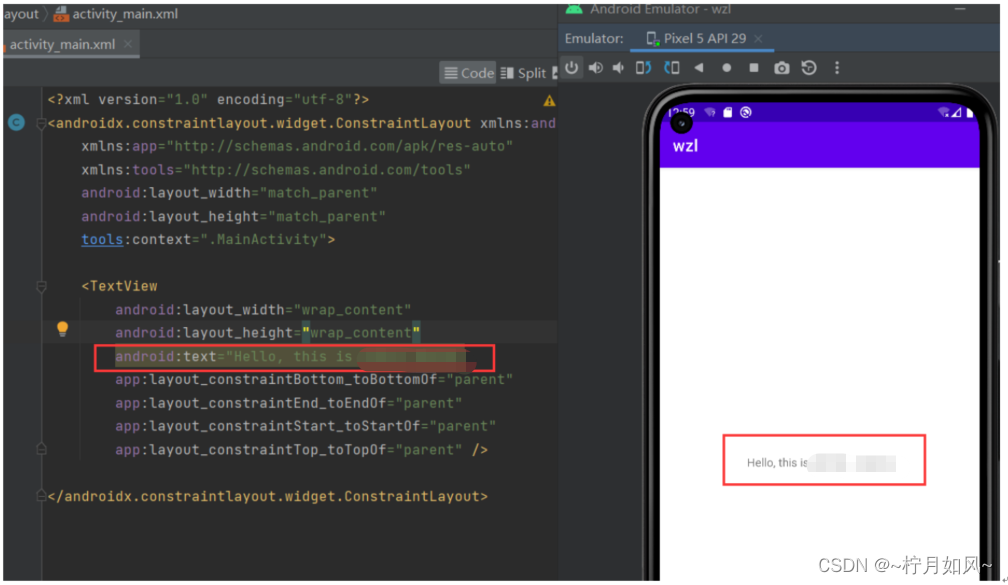Click the closing ConstraintLayout tag text
The width and height of the screenshot is (1008, 585).
pos(267,496)
